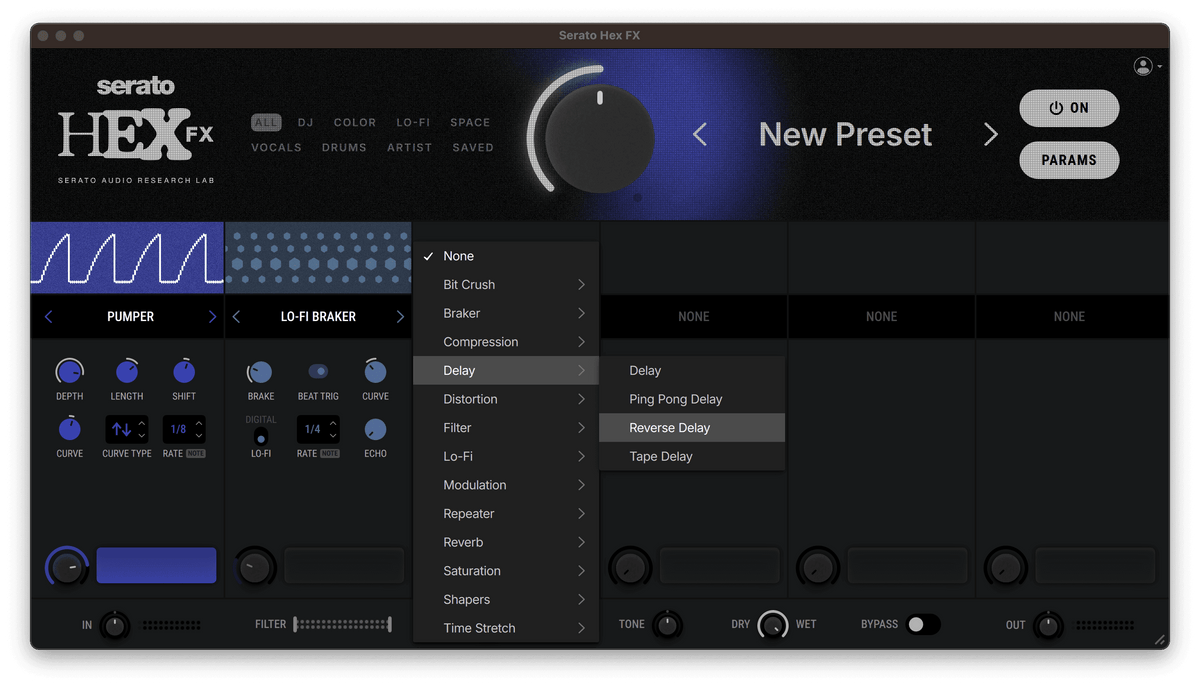Filter presets by COLOR

(x=355, y=122)
